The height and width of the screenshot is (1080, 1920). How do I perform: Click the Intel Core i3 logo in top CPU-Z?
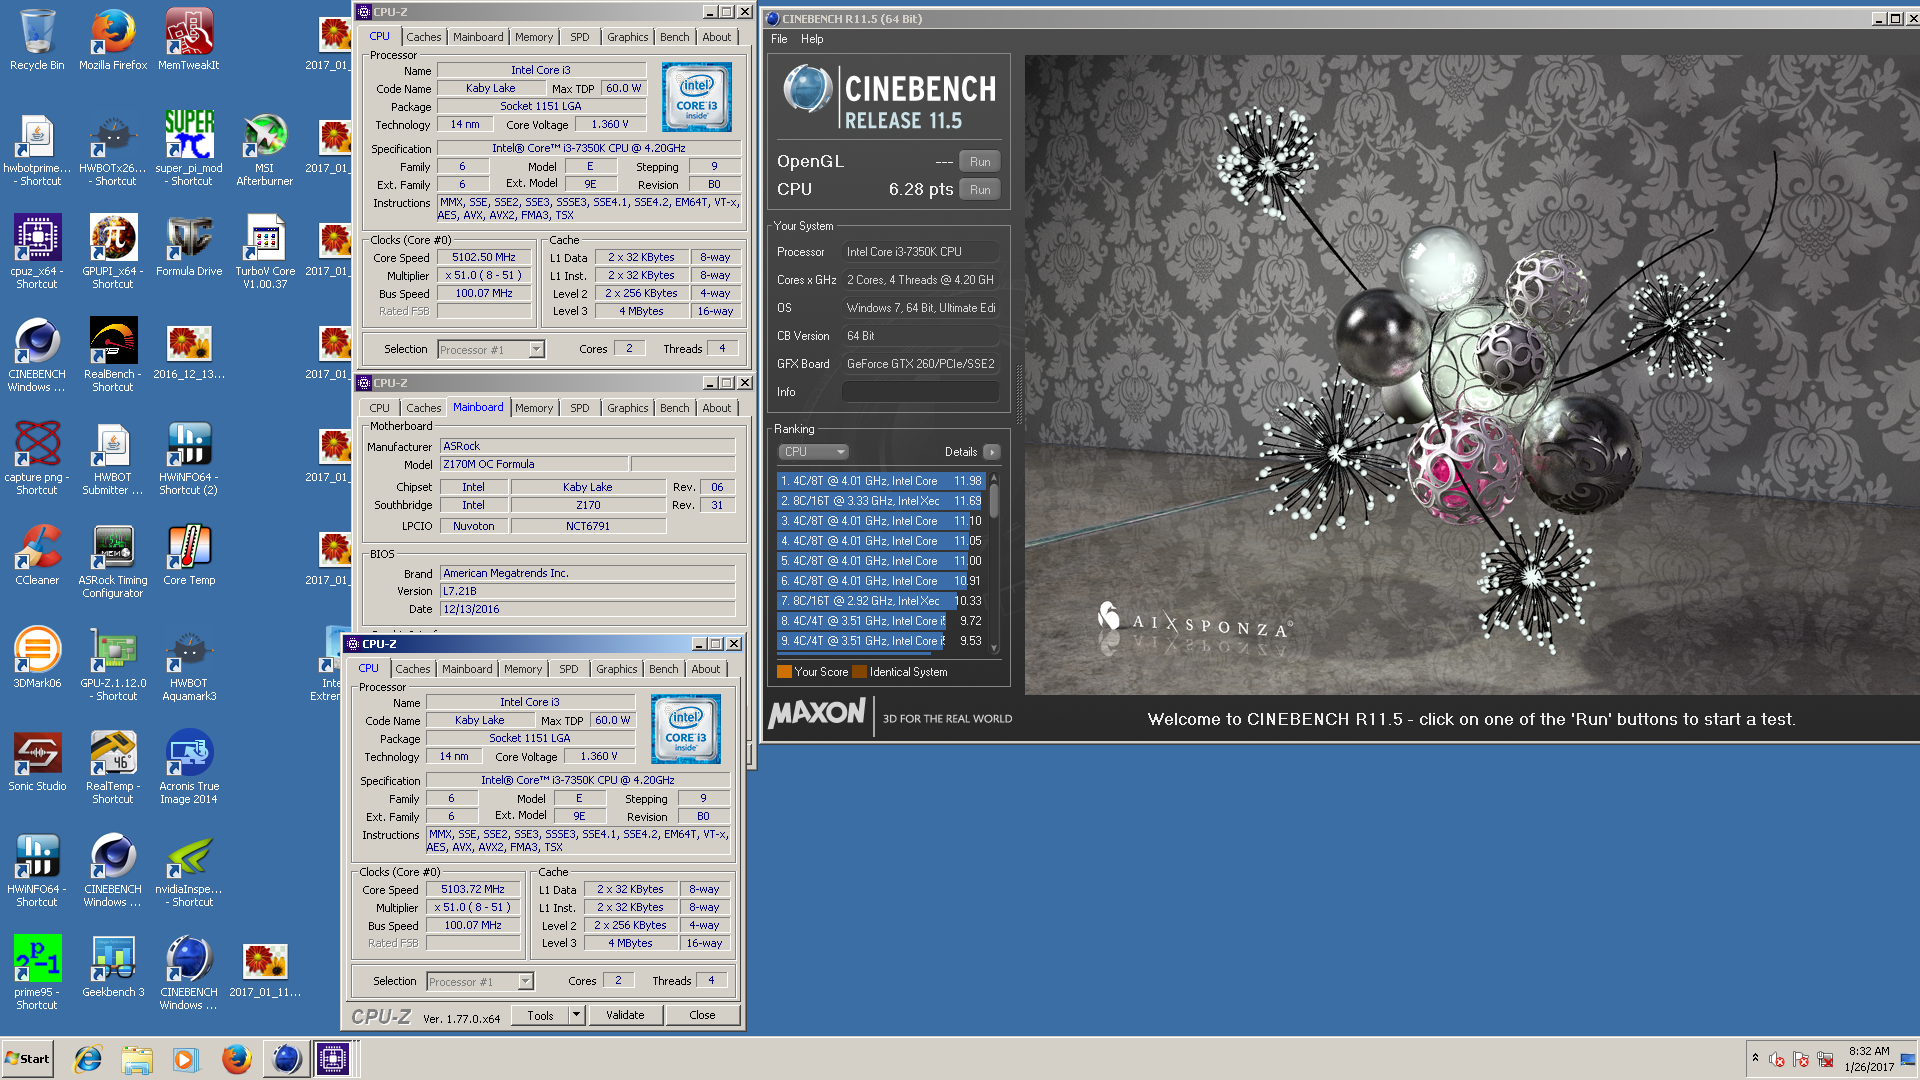coord(697,98)
